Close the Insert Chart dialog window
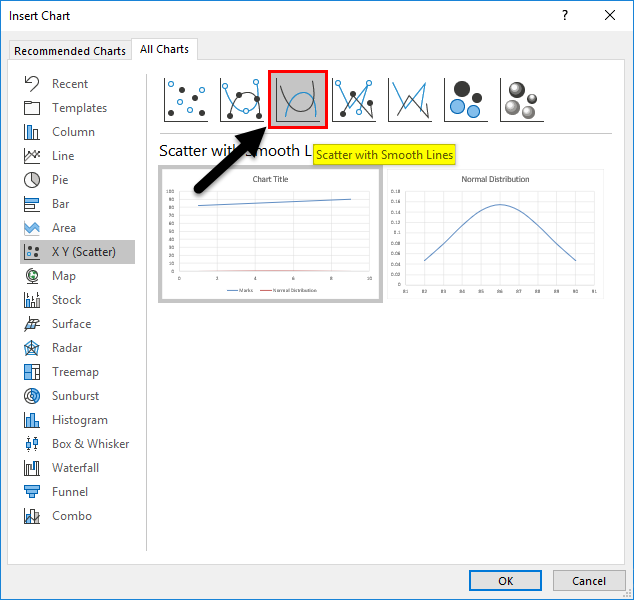 [610, 15]
